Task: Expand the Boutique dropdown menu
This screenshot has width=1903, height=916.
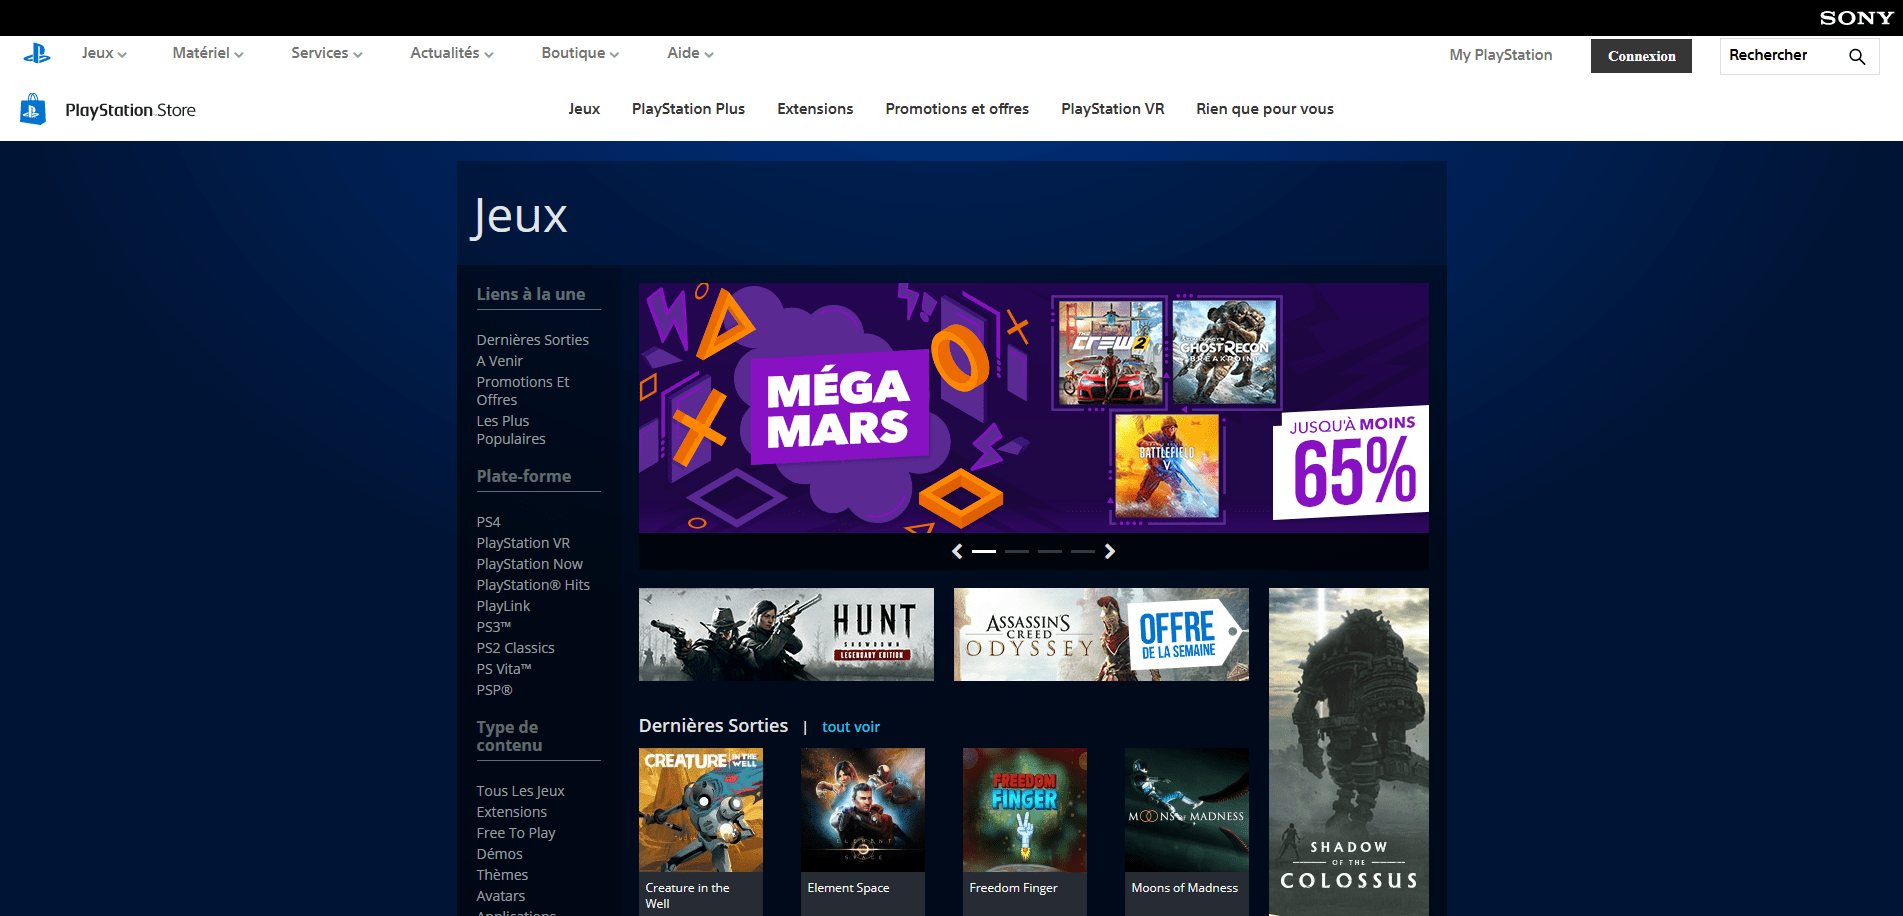Action: [580, 53]
